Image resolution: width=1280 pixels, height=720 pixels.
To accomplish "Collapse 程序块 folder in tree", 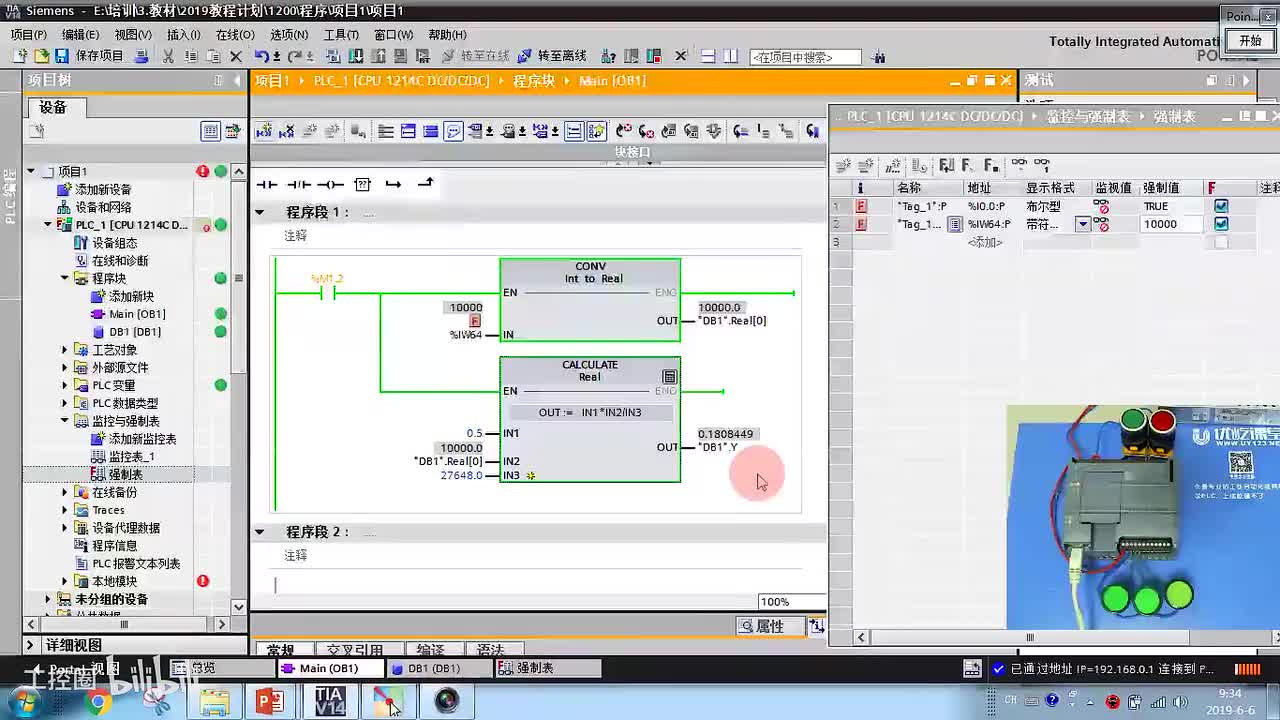I will pyautogui.click(x=65, y=278).
